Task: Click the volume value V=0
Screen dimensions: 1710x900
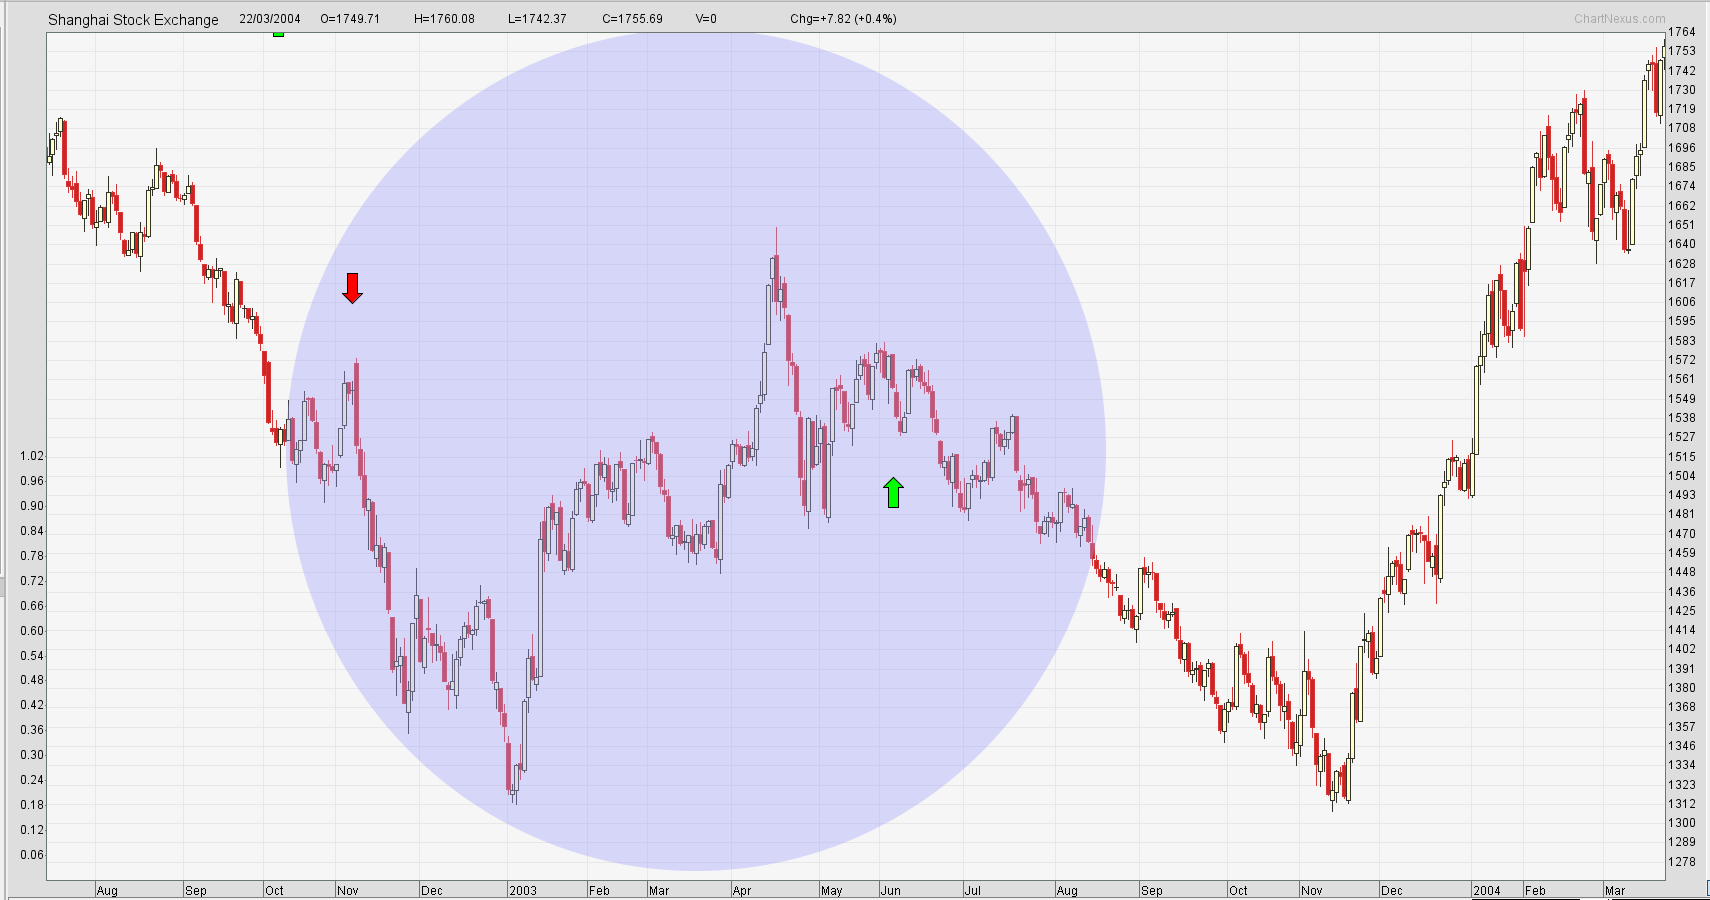Action: [706, 19]
